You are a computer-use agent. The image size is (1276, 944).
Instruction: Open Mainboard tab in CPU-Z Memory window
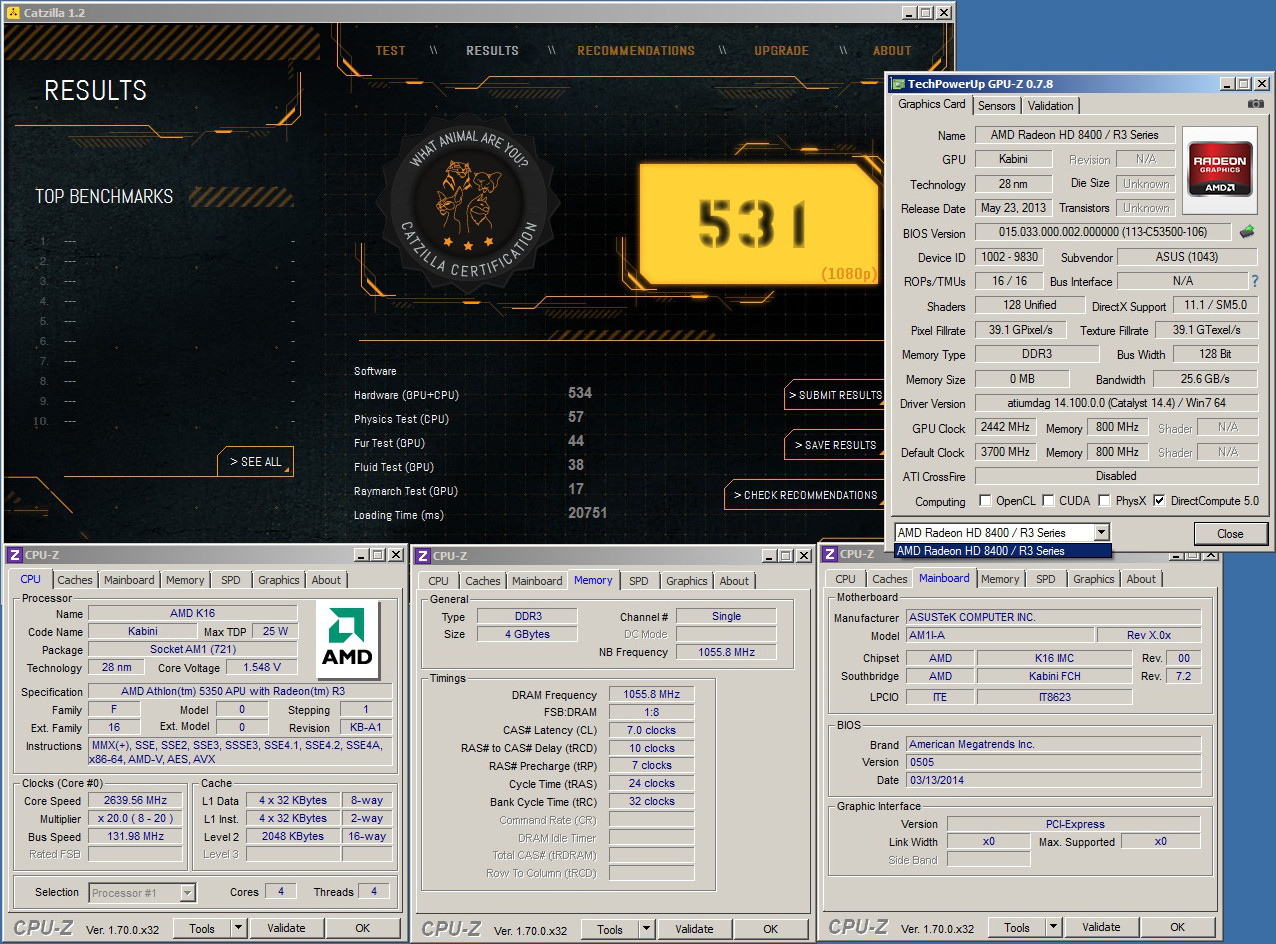pyautogui.click(x=537, y=581)
